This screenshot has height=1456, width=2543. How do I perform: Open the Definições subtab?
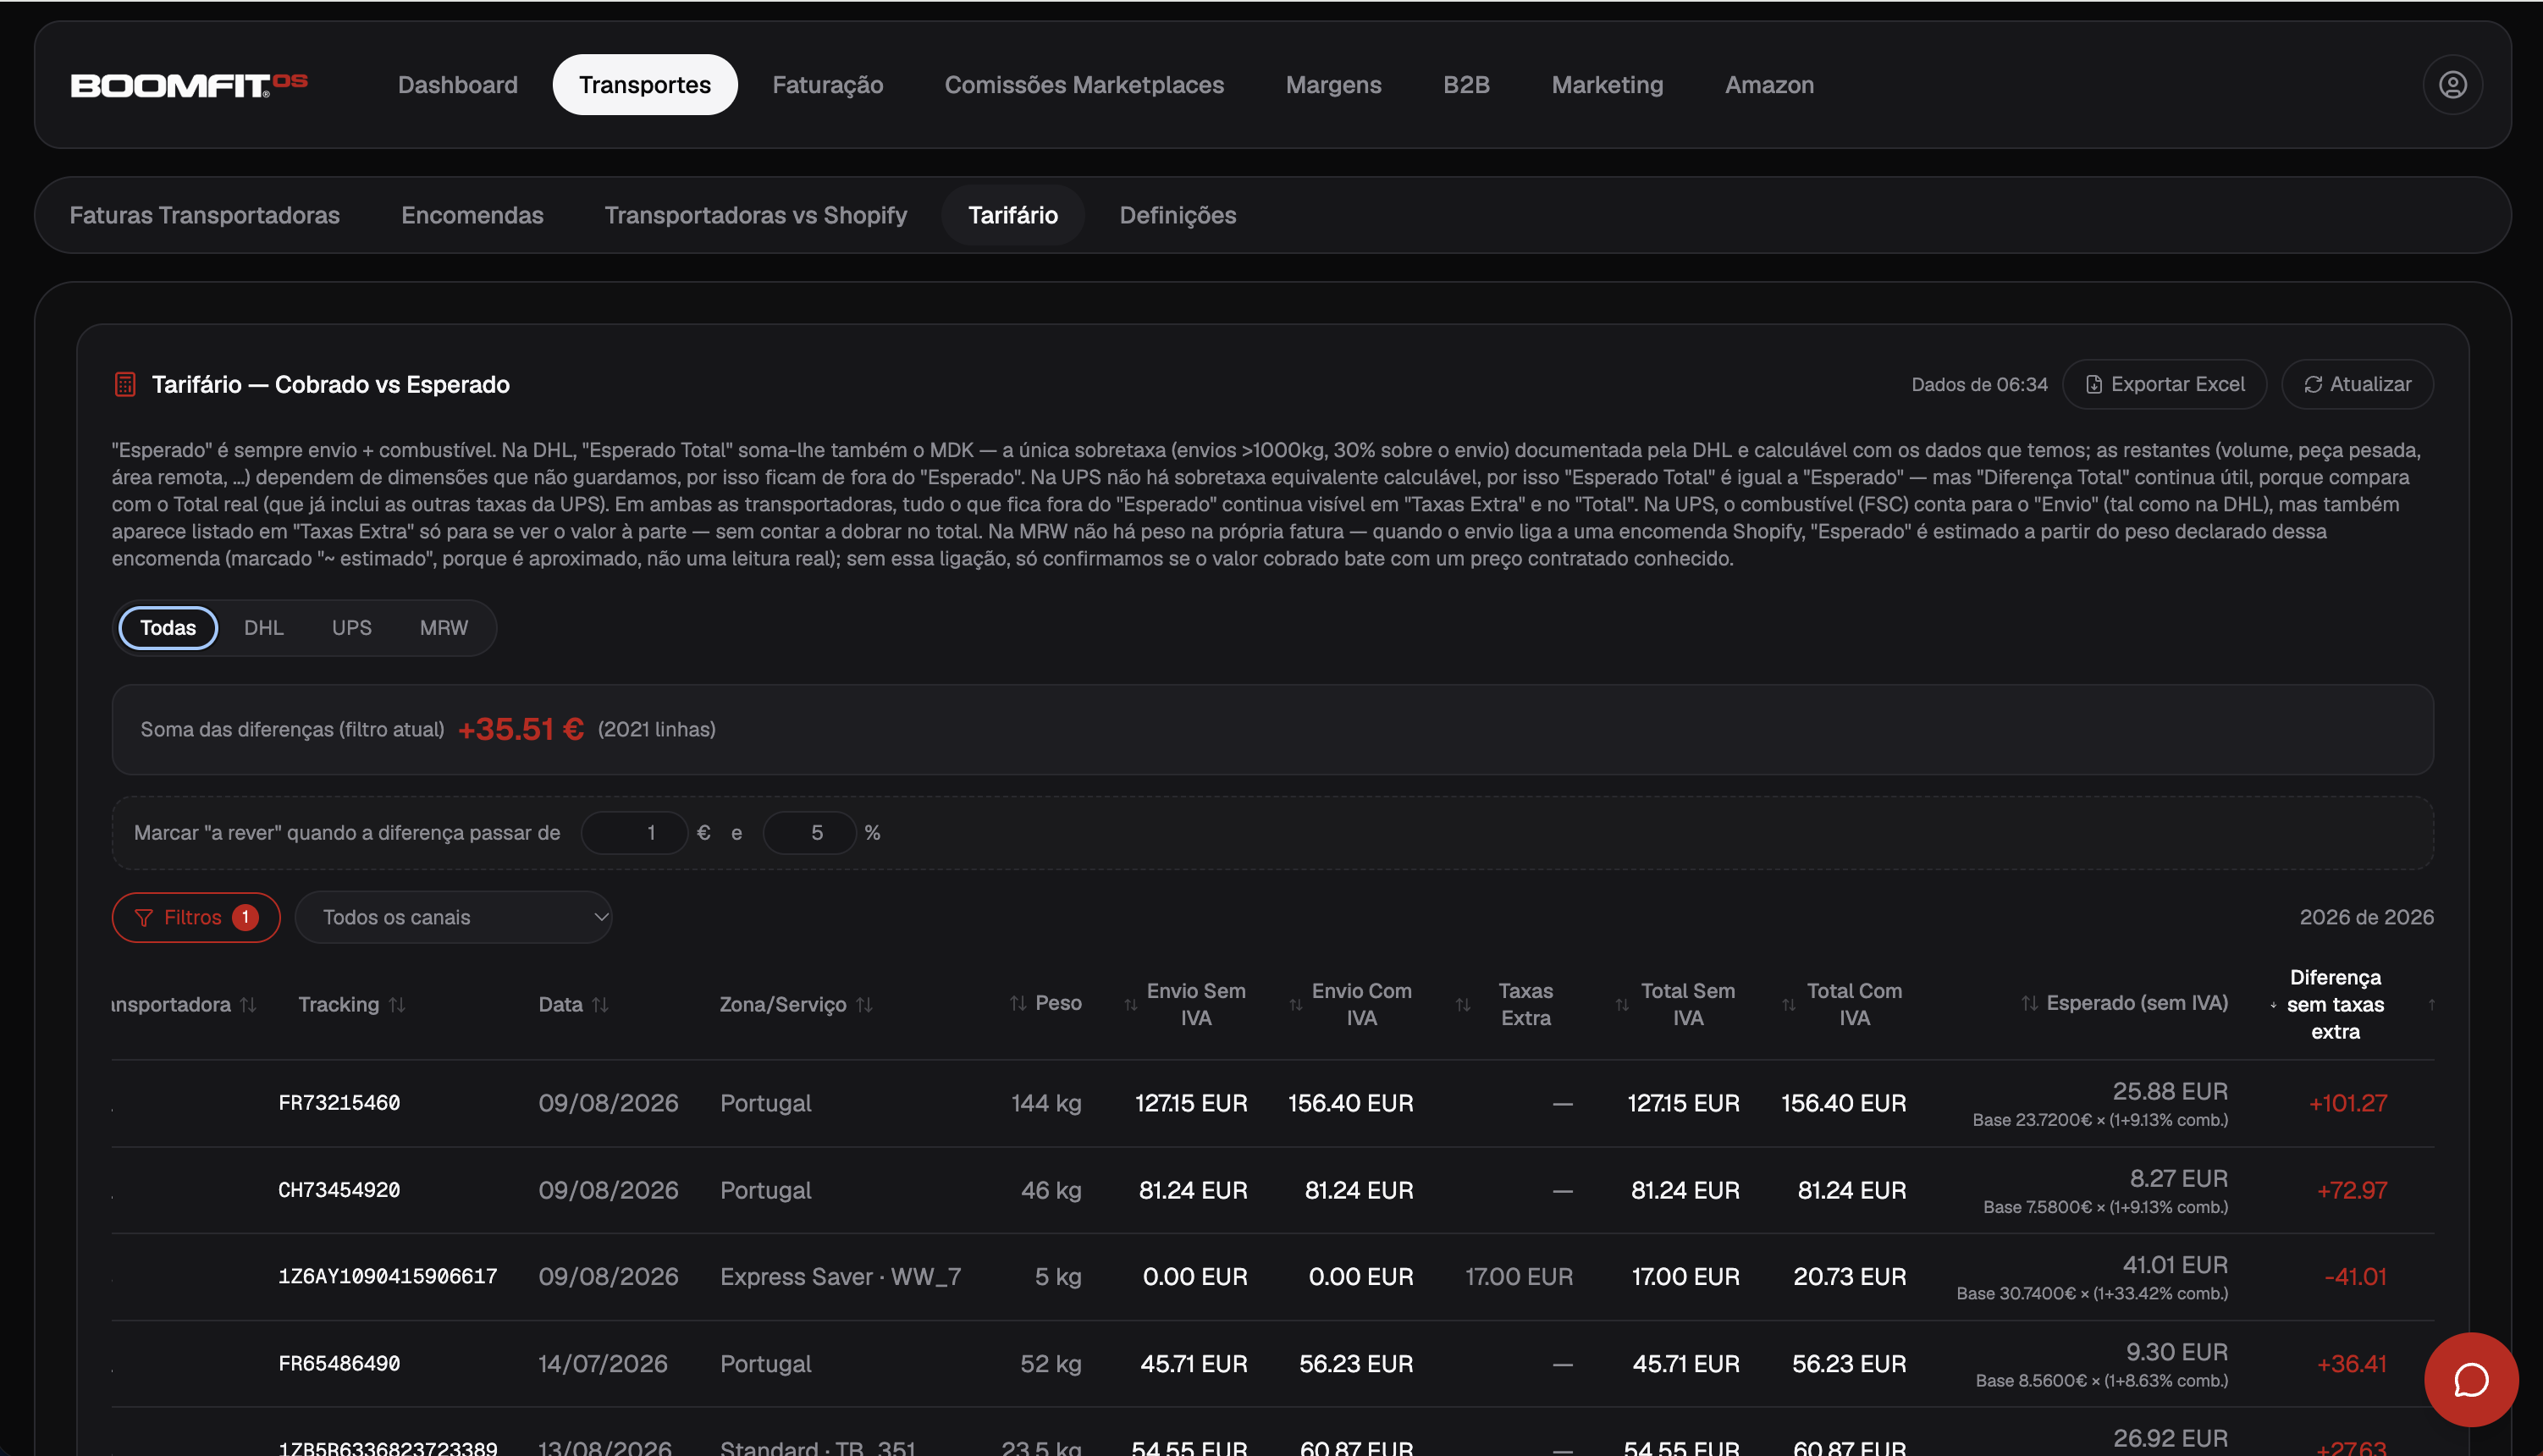pos(1178,215)
